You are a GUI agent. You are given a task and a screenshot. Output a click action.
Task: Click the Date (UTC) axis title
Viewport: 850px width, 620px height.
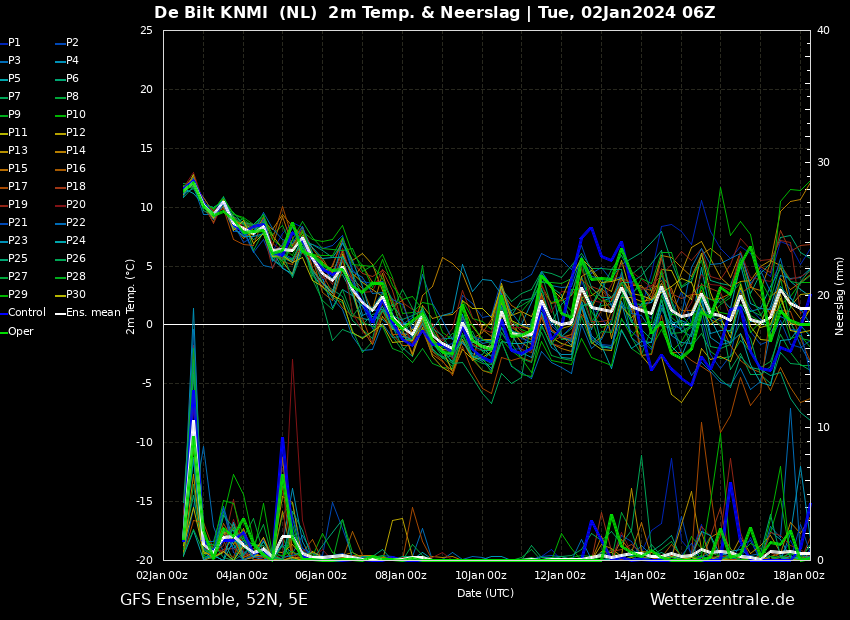[x=485, y=593]
